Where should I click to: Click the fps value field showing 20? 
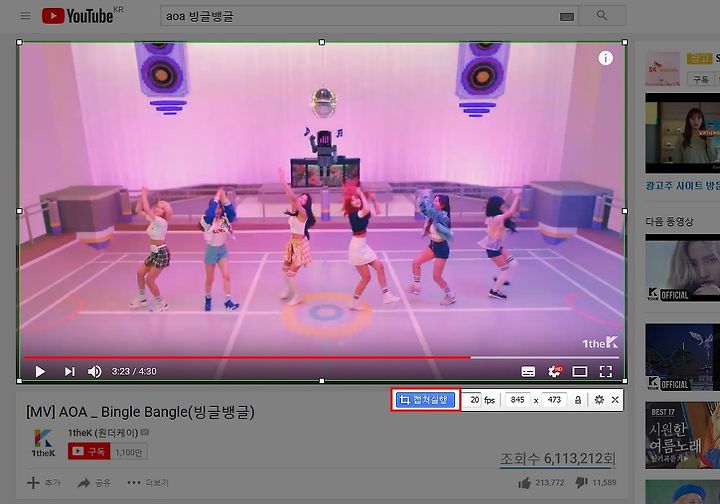473,400
